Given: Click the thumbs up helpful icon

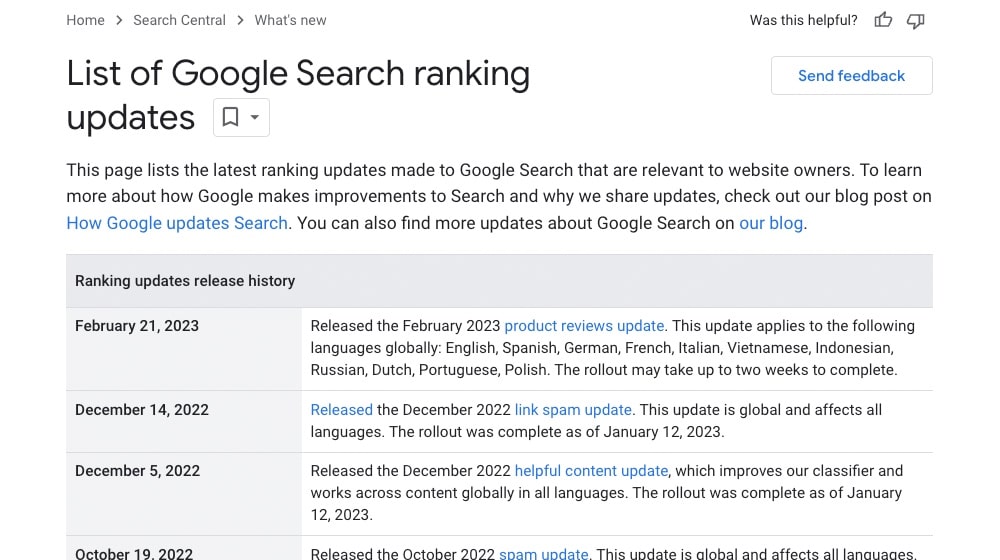Looking at the screenshot, I should point(883,20).
